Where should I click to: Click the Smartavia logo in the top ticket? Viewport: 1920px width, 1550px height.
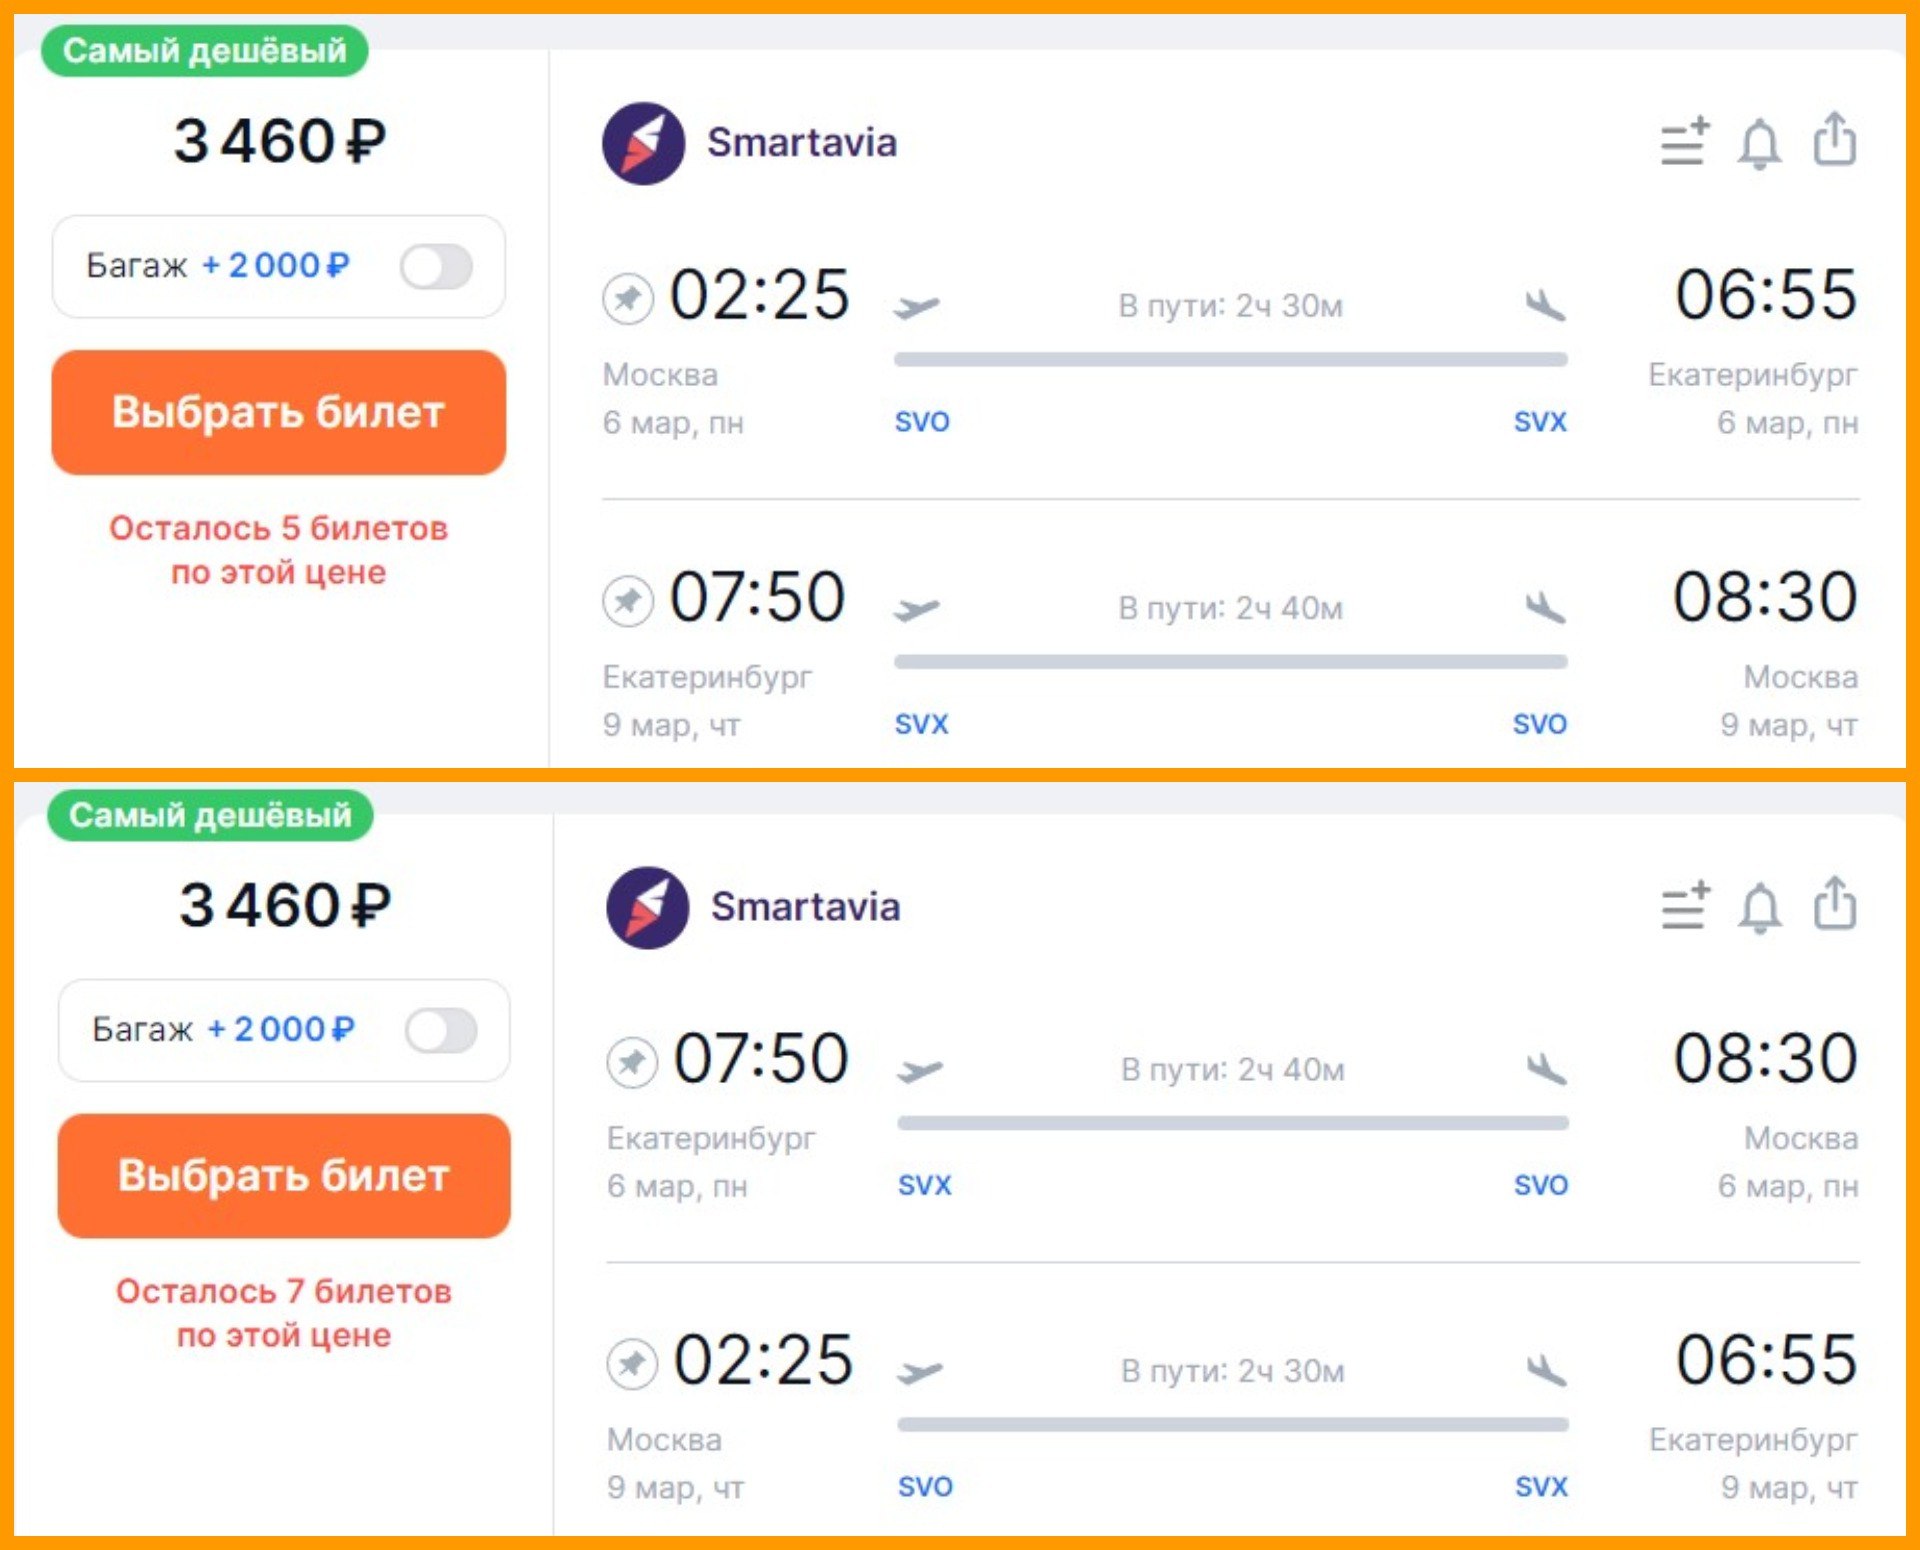pyautogui.click(x=644, y=143)
